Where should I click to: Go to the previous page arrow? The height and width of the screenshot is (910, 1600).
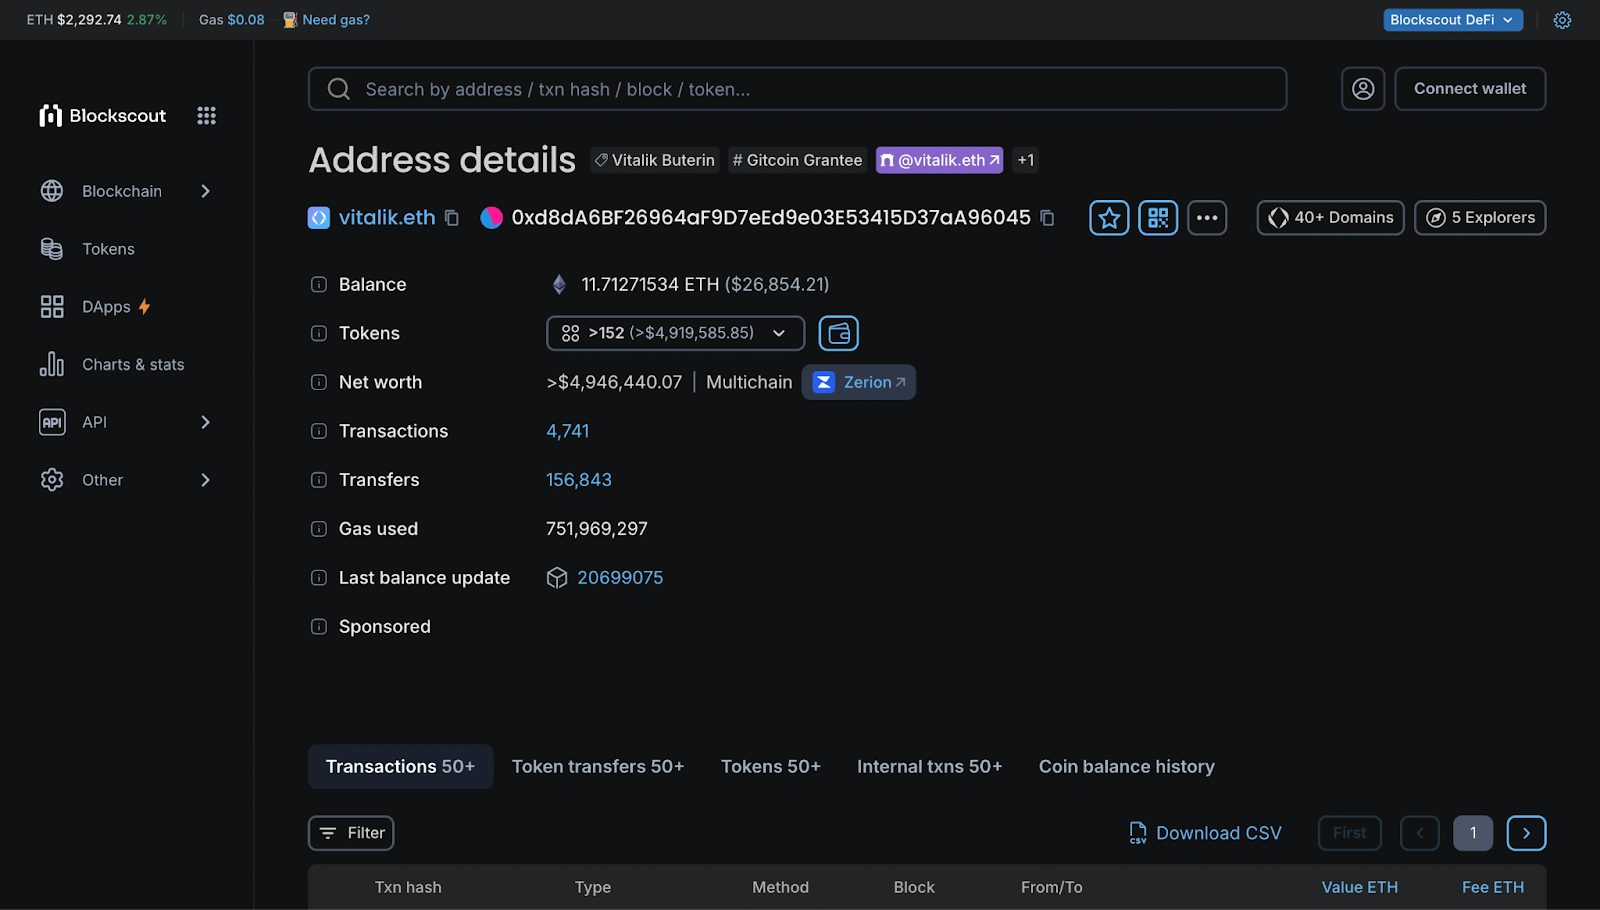[1420, 833]
